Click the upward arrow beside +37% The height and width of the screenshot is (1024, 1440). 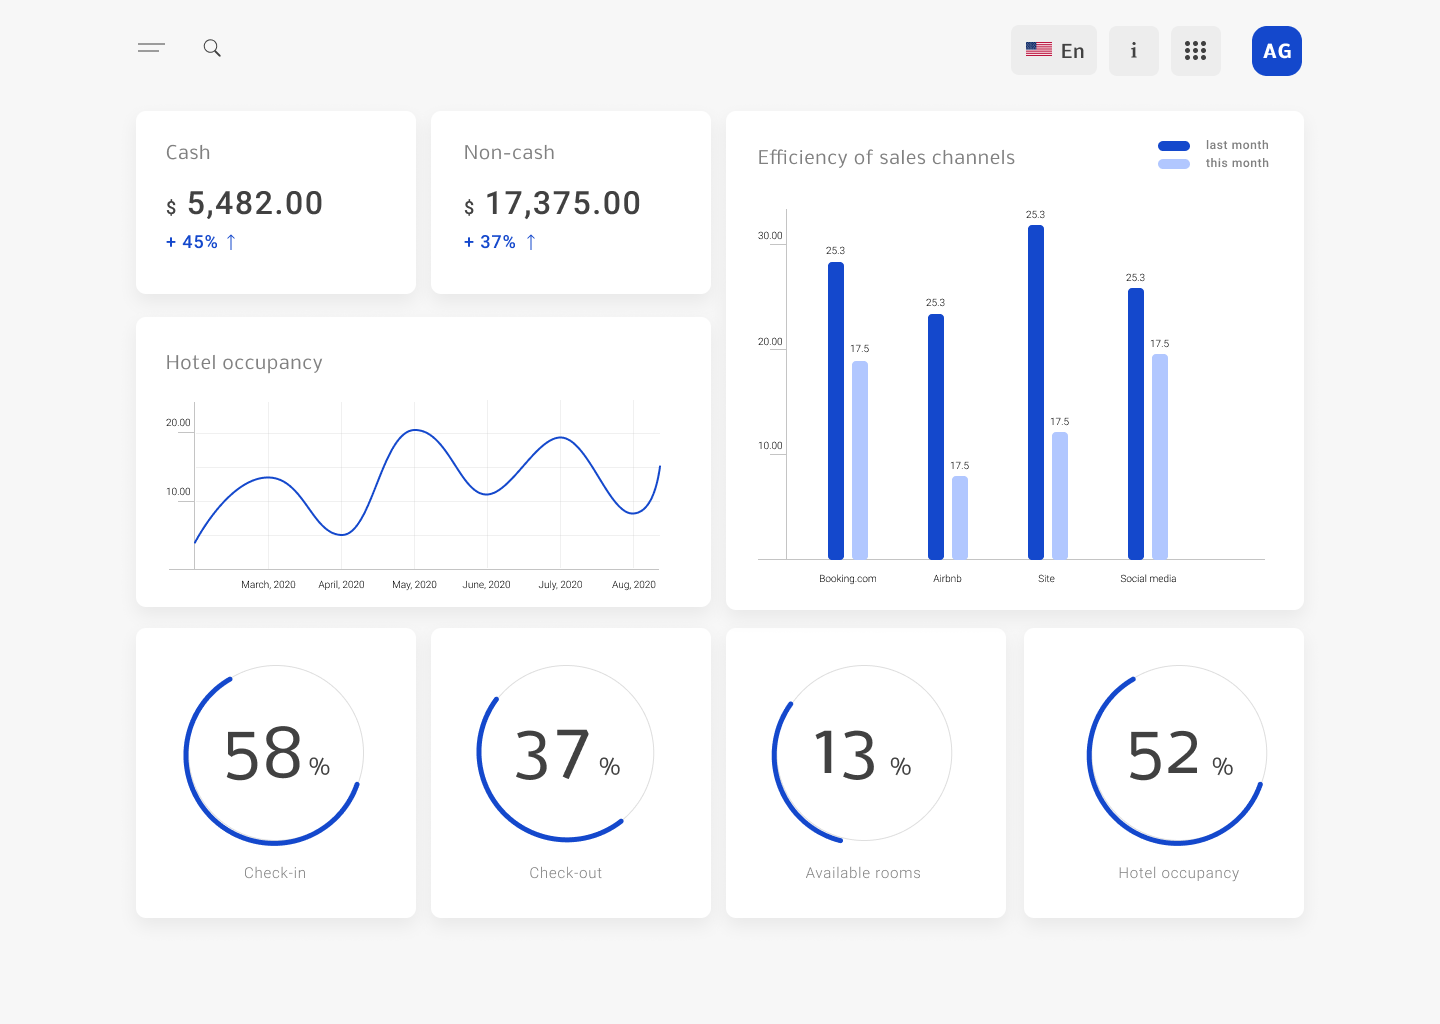pyautogui.click(x=530, y=241)
